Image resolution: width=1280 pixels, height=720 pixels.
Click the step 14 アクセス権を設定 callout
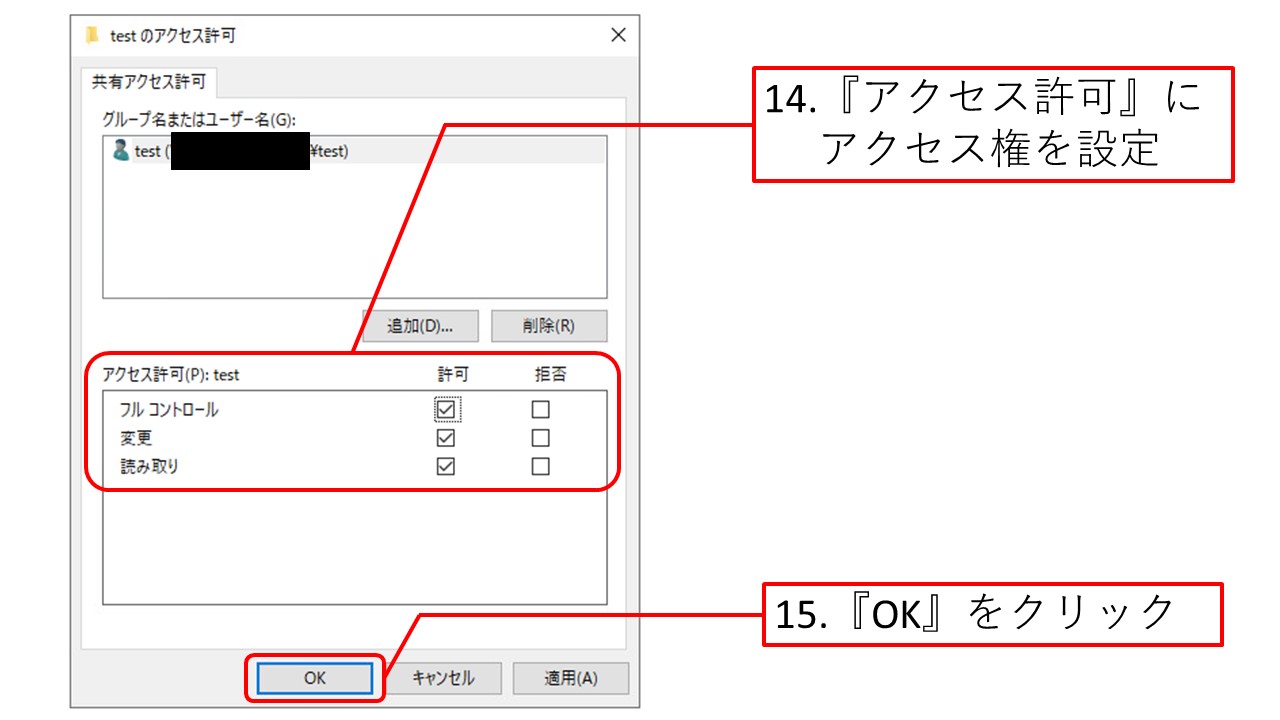pyautogui.click(x=992, y=124)
